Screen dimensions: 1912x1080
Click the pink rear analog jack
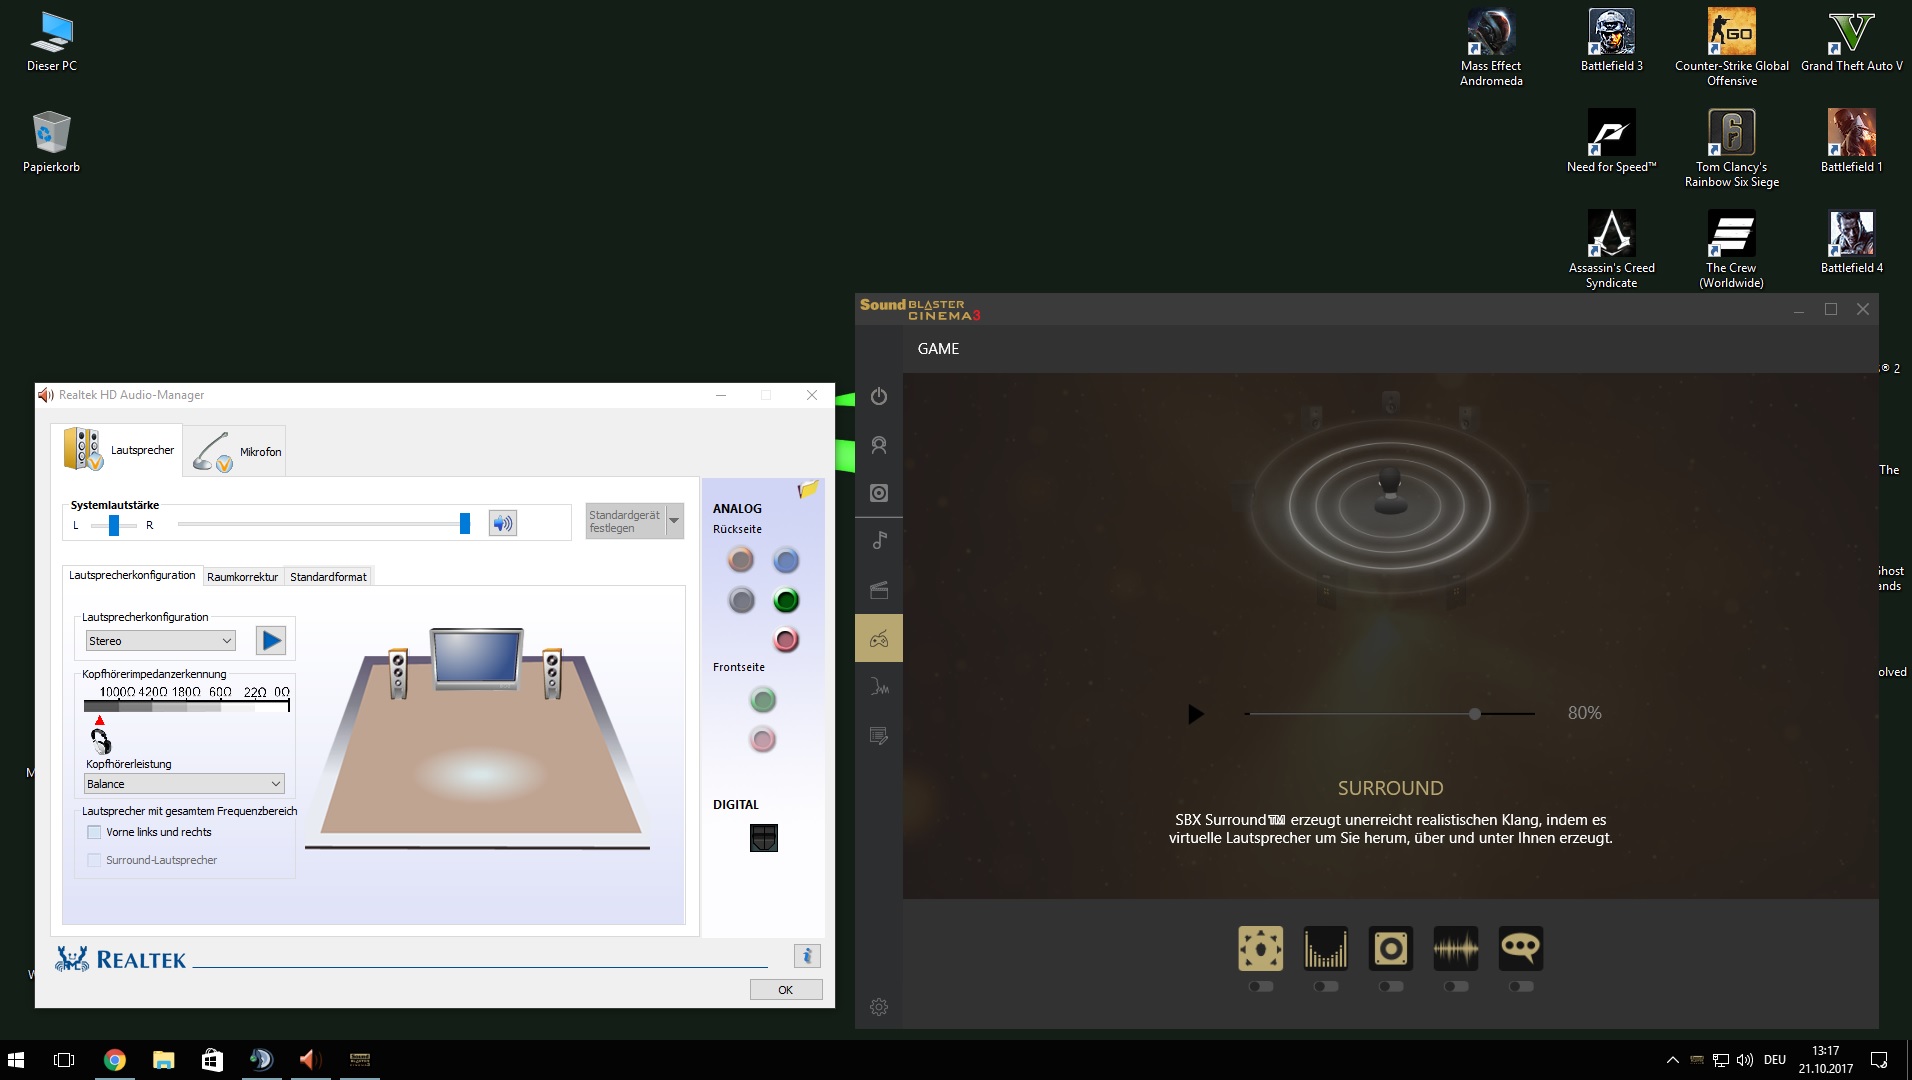[786, 640]
